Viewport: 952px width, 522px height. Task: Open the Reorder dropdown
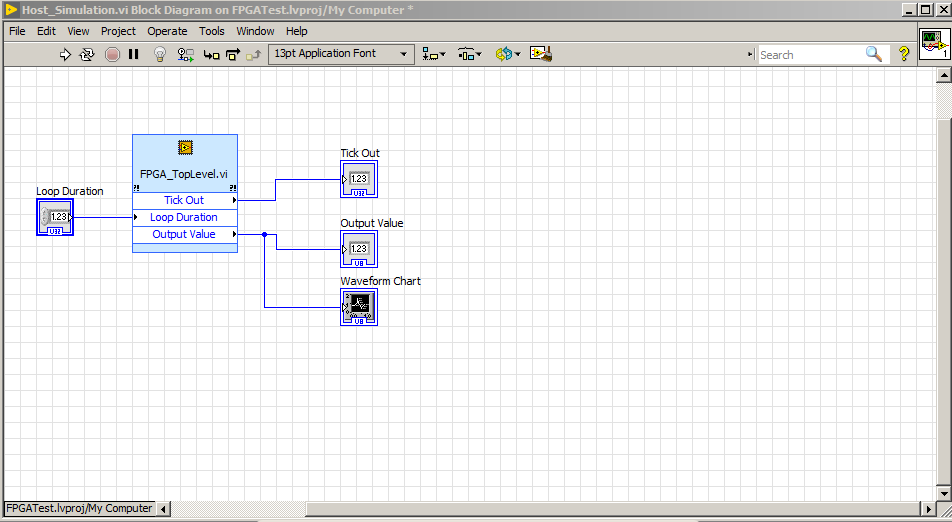click(507, 54)
